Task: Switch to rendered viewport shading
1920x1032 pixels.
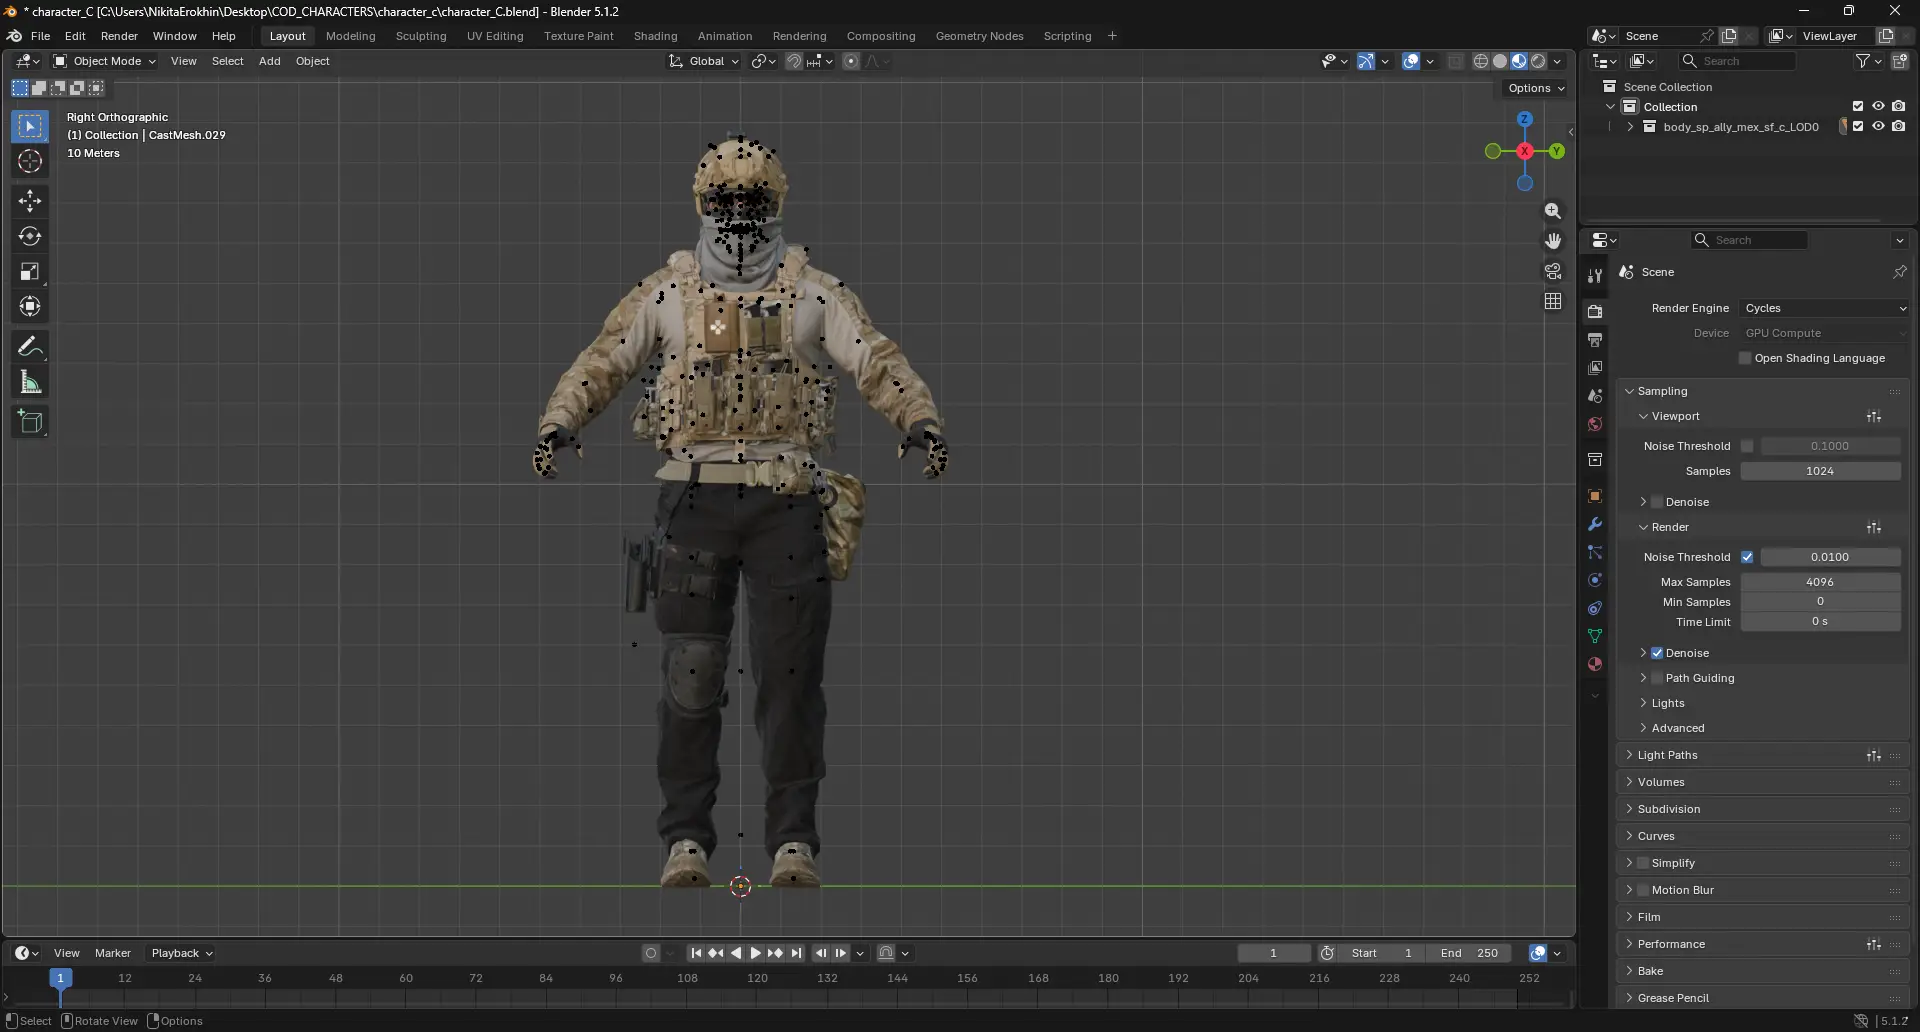Action: [1538, 61]
